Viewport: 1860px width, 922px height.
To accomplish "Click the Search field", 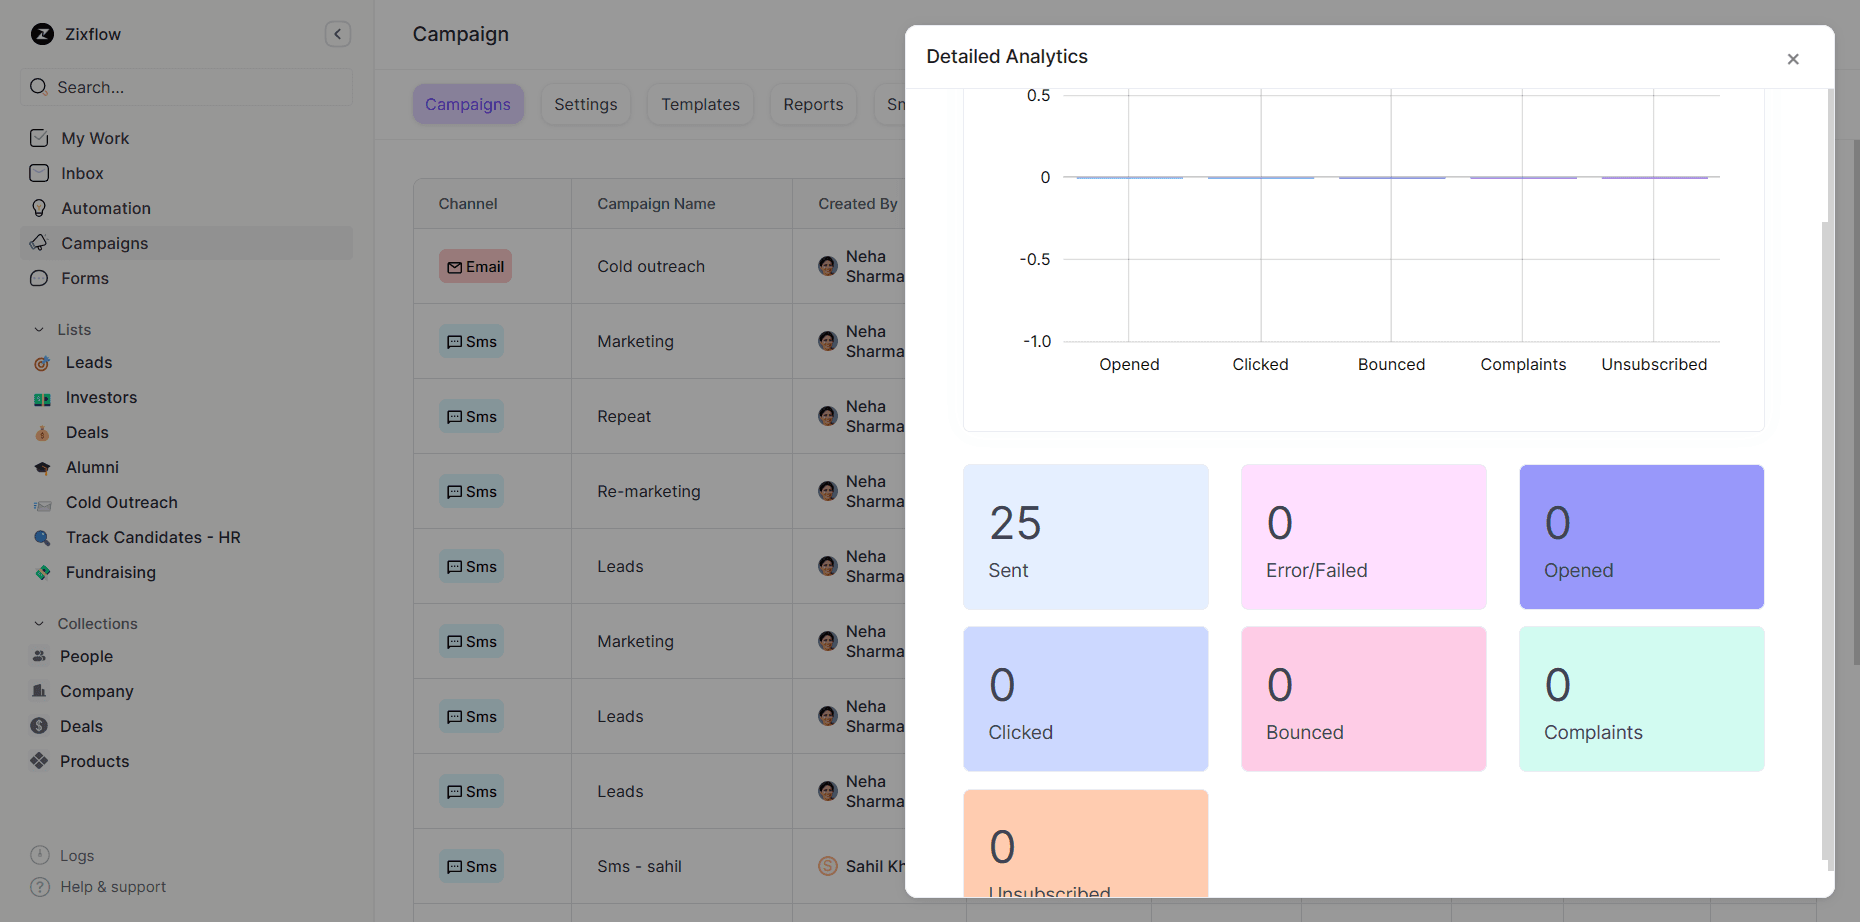I will tap(186, 87).
